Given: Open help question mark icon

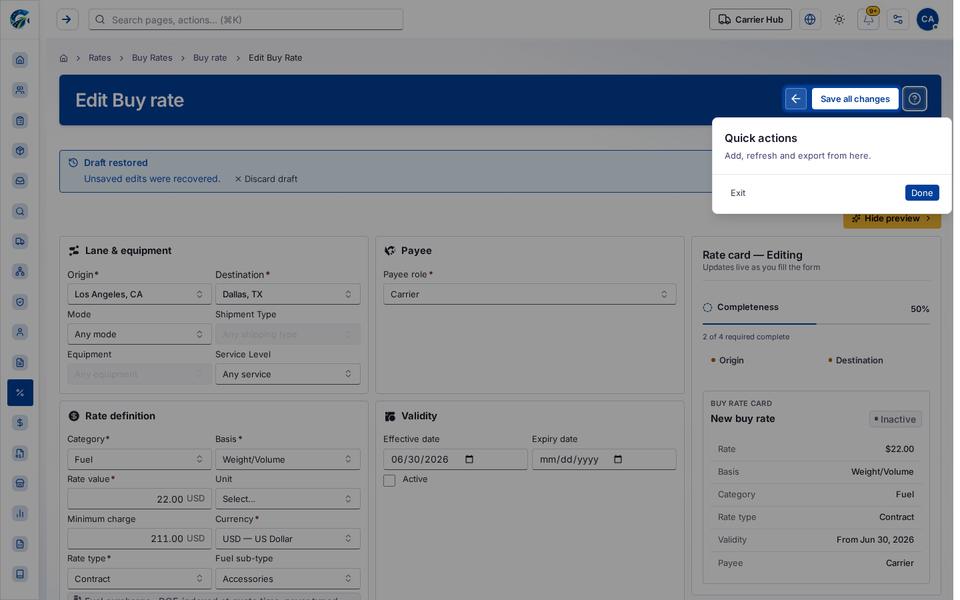Looking at the screenshot, I should (914, 99).
